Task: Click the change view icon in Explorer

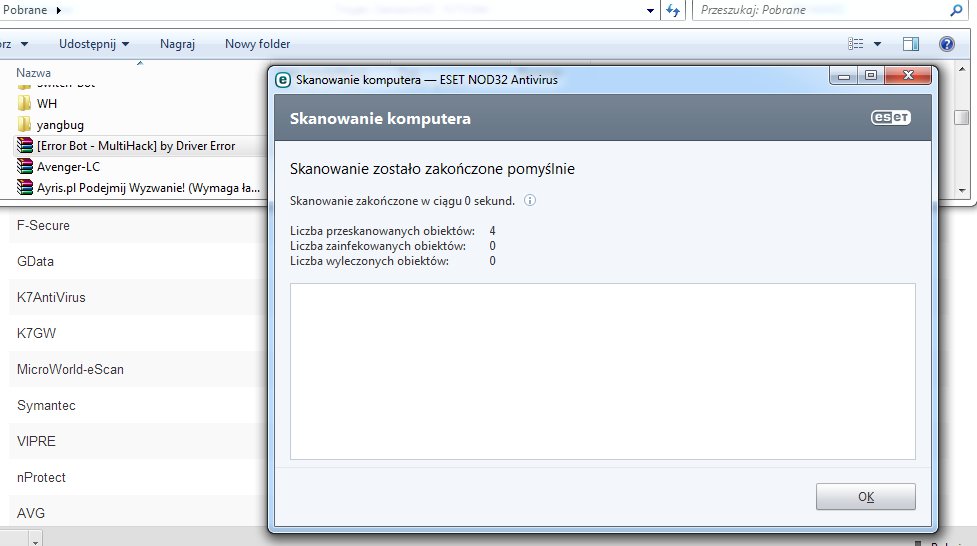Action: tap(855, 44)
